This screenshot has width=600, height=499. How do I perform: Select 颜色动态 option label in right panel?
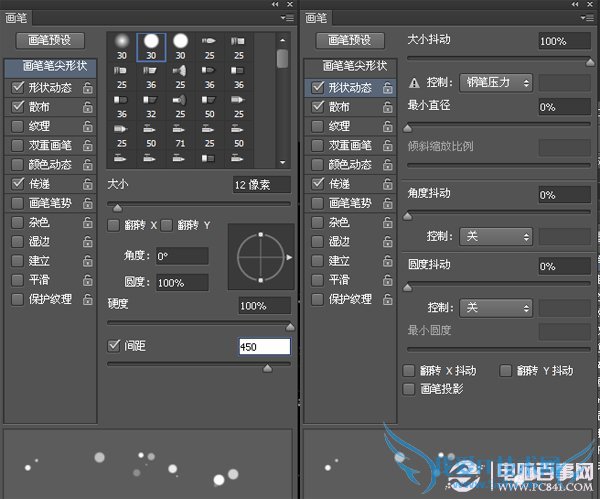pos(350,165)
